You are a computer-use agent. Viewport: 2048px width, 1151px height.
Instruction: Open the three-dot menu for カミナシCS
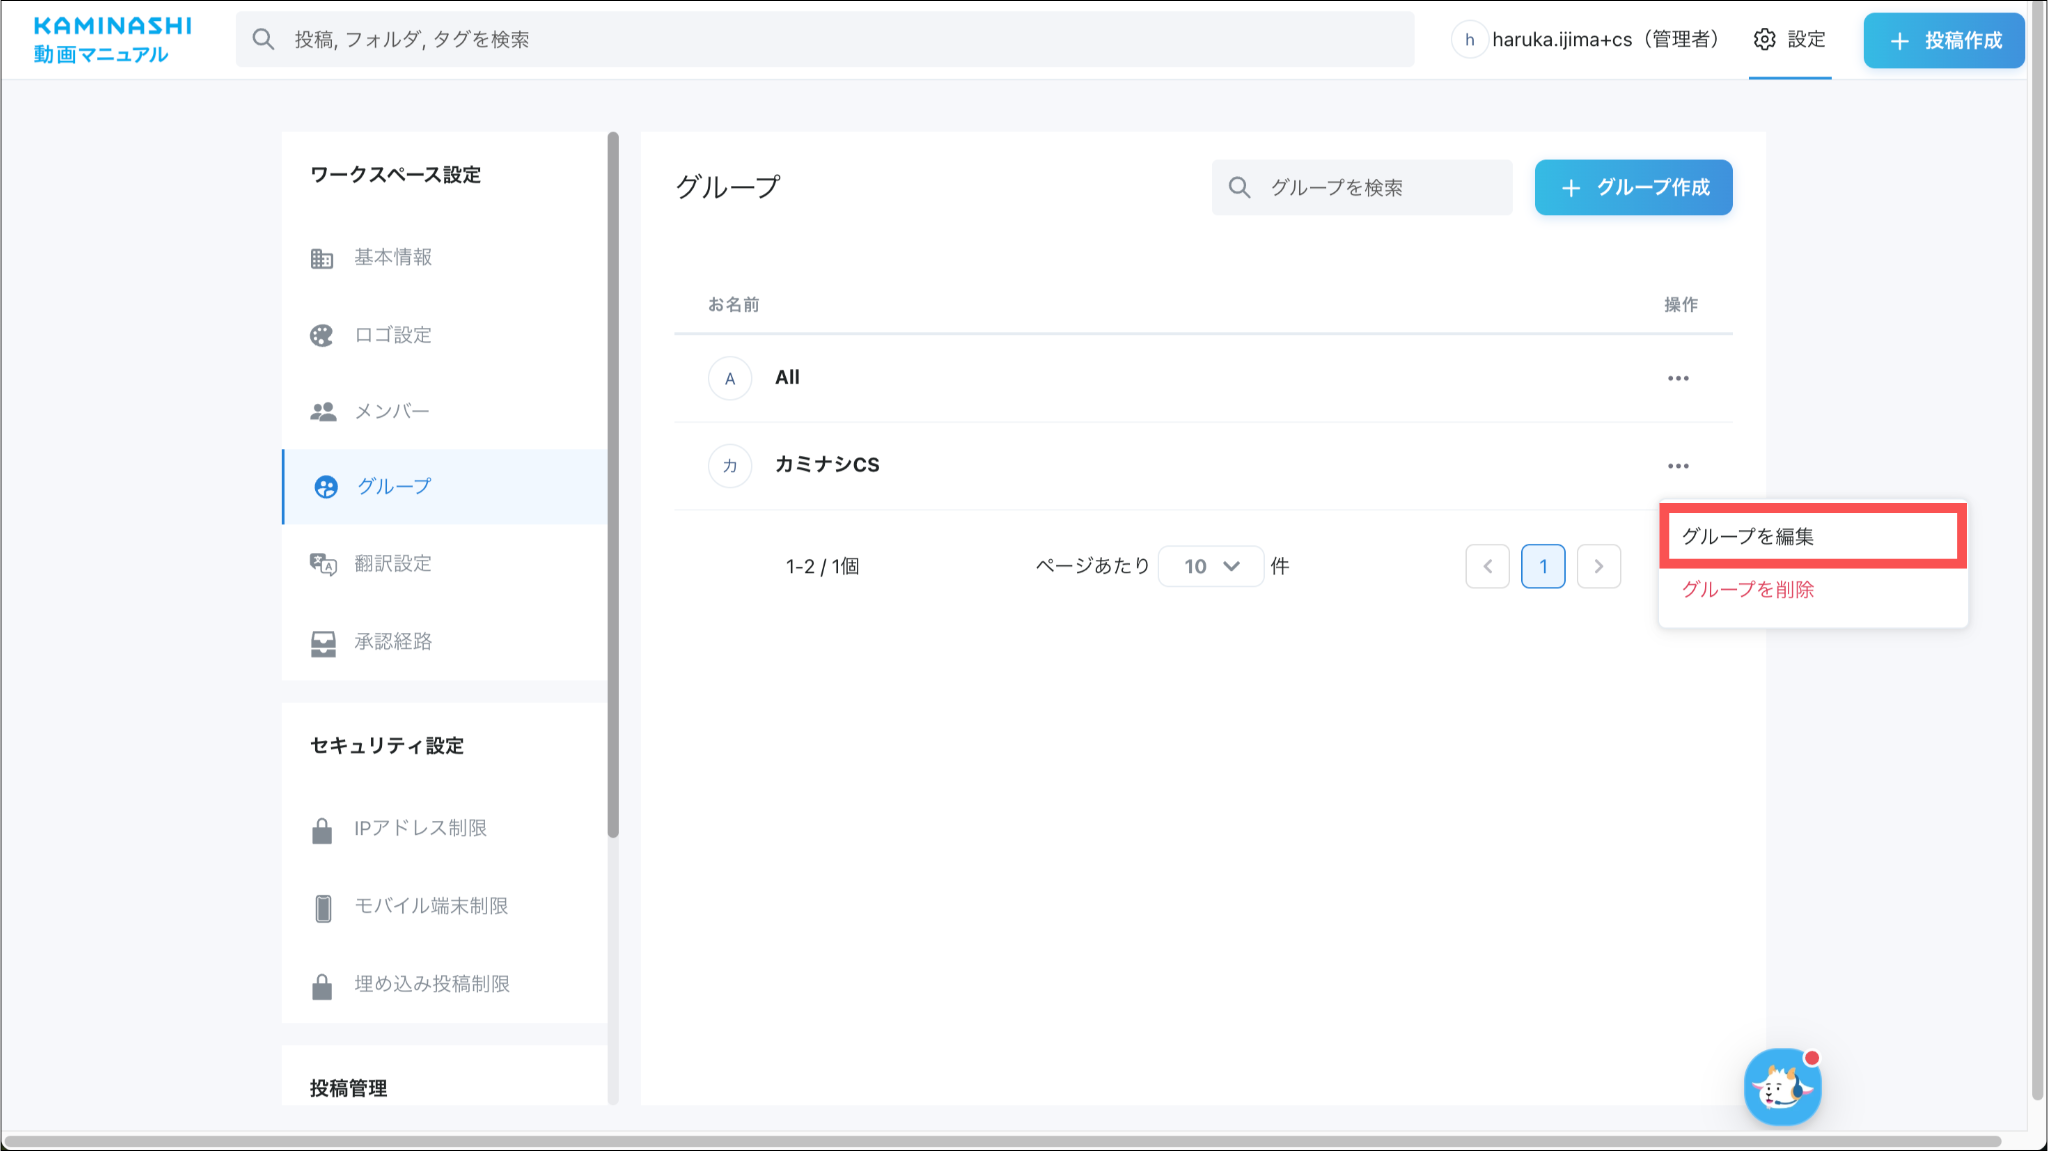point(1678,466)
